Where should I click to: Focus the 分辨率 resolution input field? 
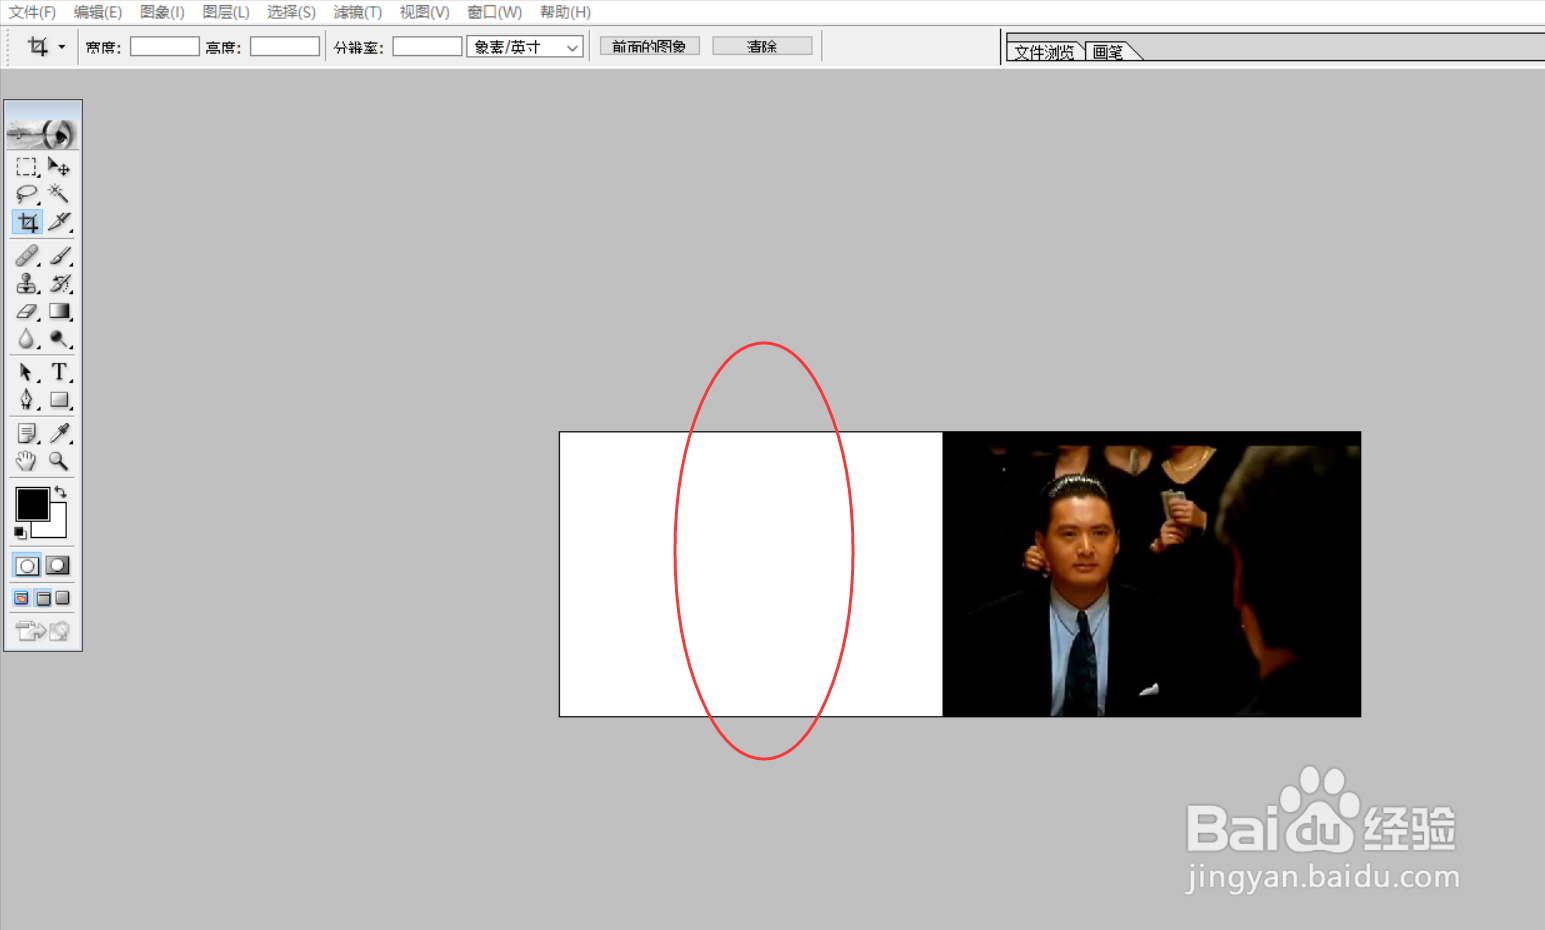pos(427,47)
